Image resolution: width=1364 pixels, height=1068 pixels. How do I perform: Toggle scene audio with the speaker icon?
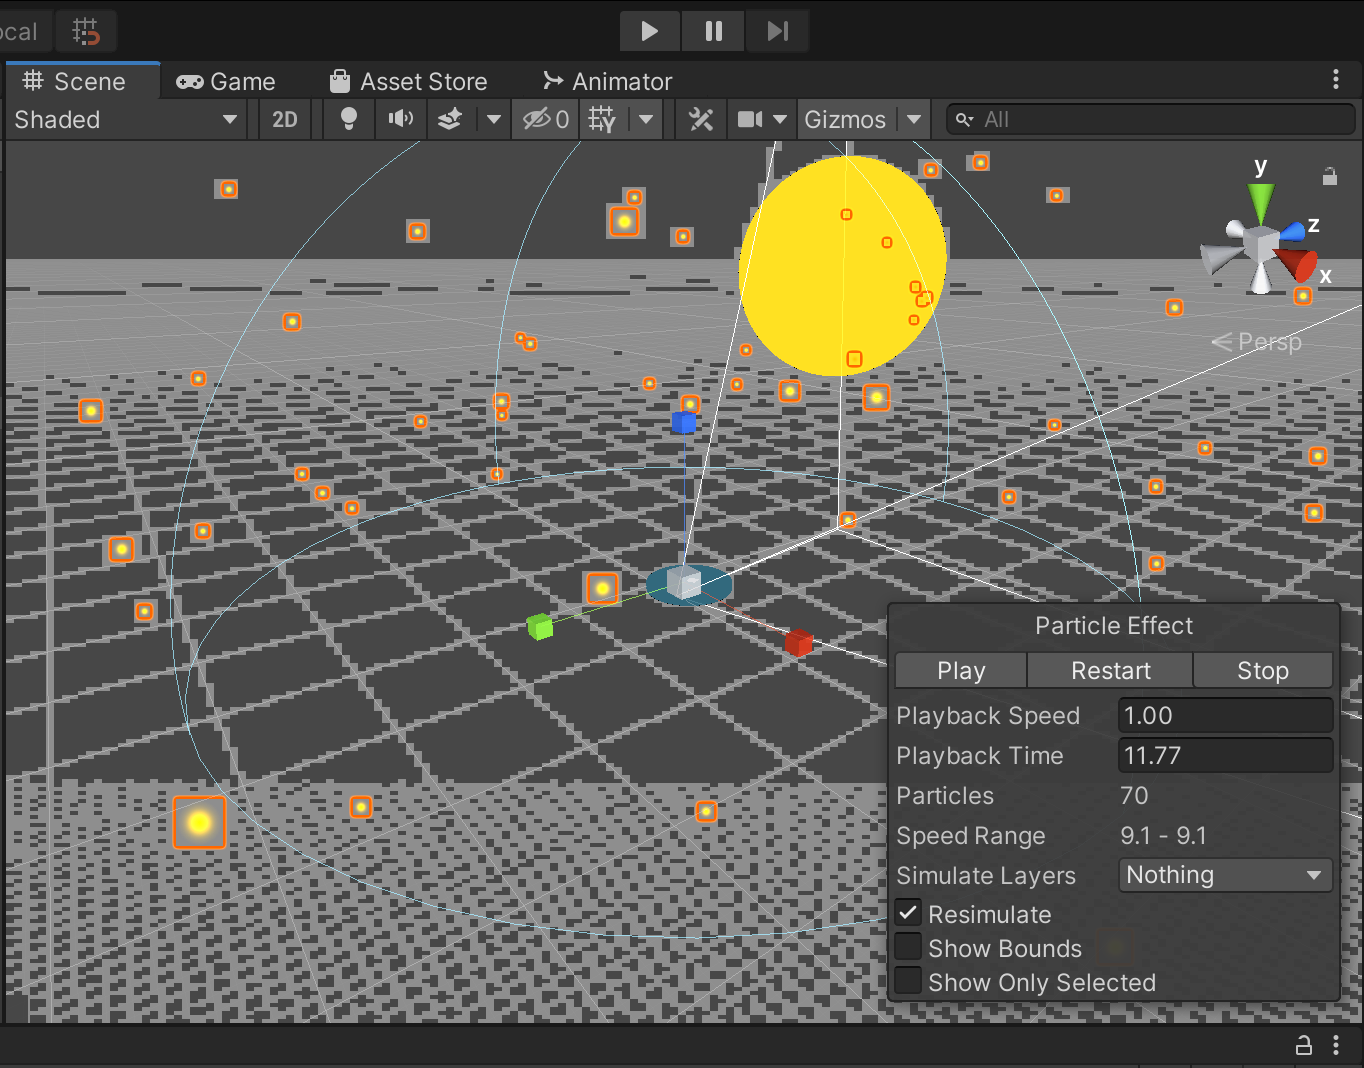coord(401,120)
